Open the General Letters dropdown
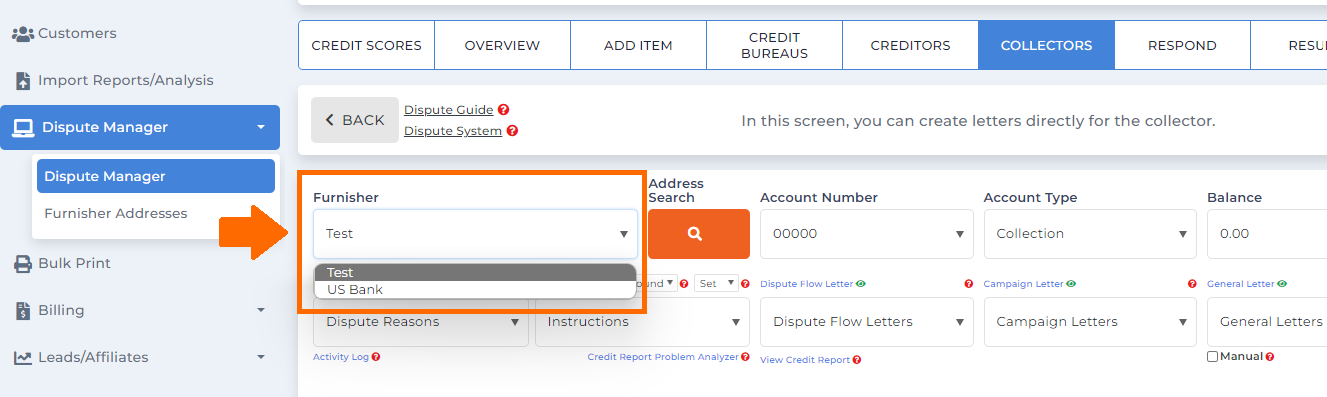Image resolution: width=1327 pixels, height=397 pixels. [1267, 322]
